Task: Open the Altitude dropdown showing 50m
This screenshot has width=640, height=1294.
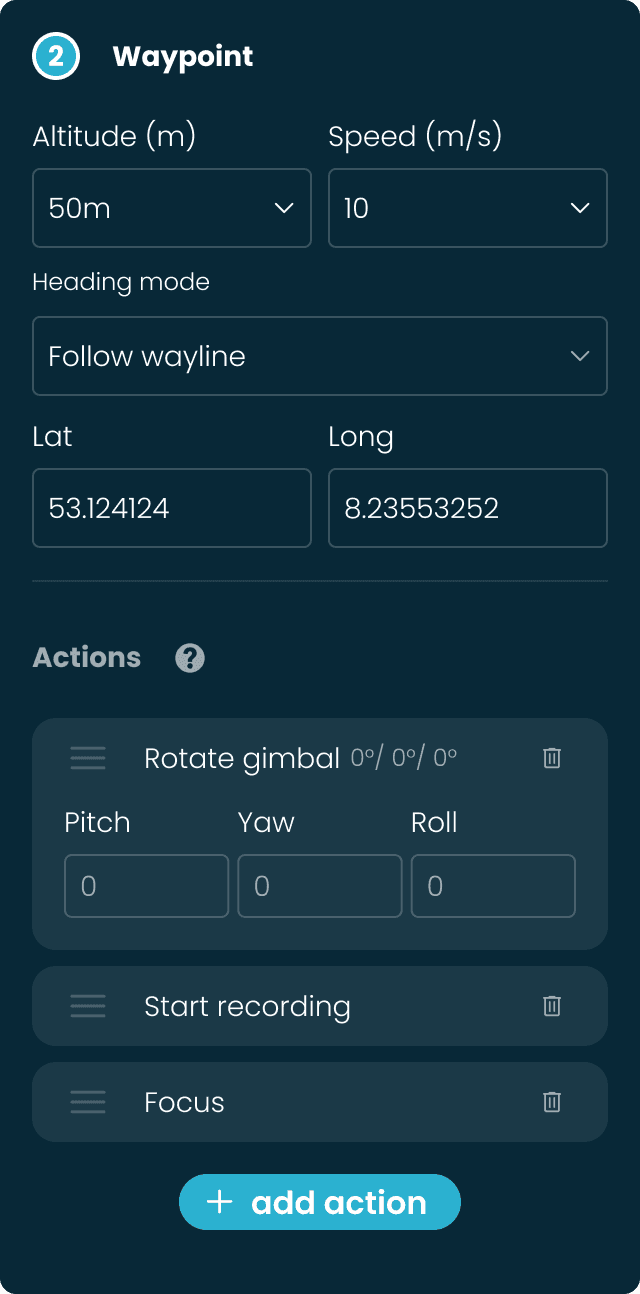Action: click(171, 208)
